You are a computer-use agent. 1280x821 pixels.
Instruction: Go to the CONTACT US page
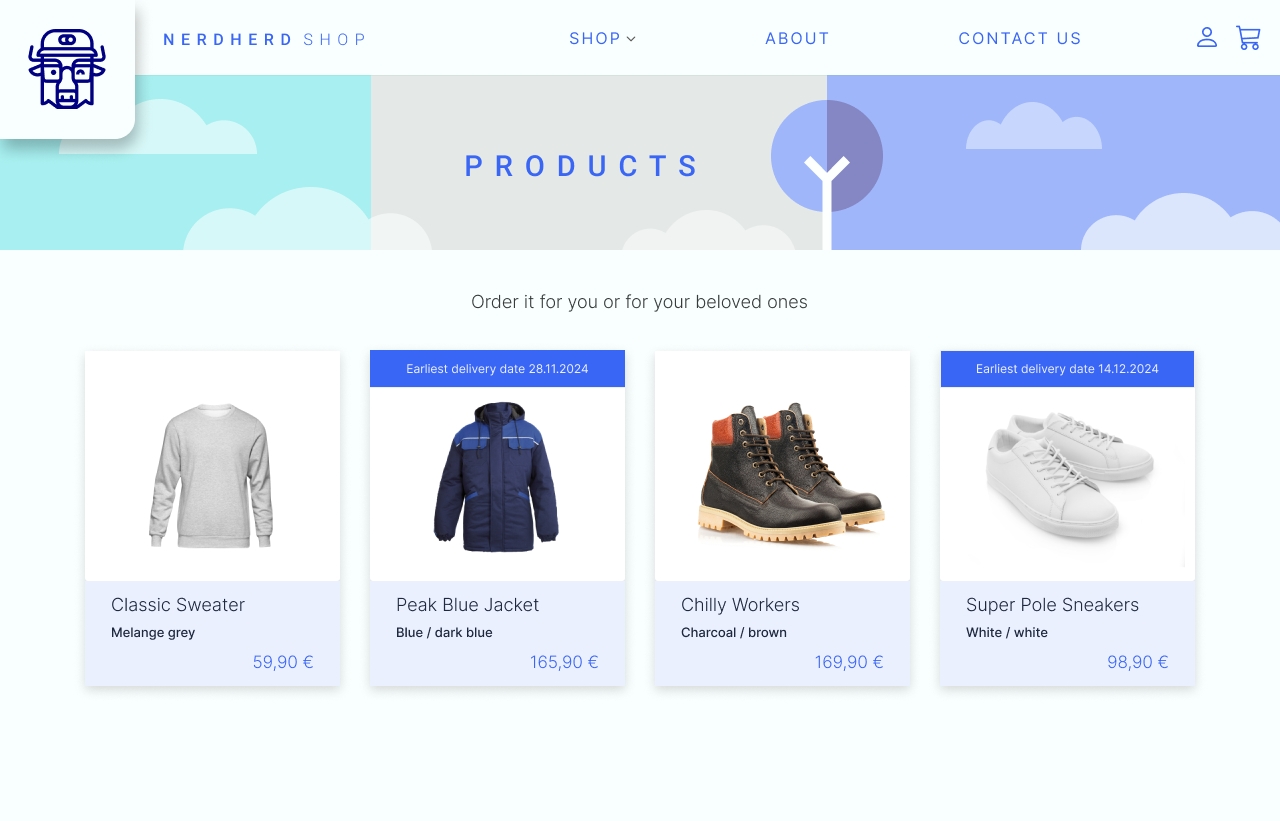[x=1020, y=38]
